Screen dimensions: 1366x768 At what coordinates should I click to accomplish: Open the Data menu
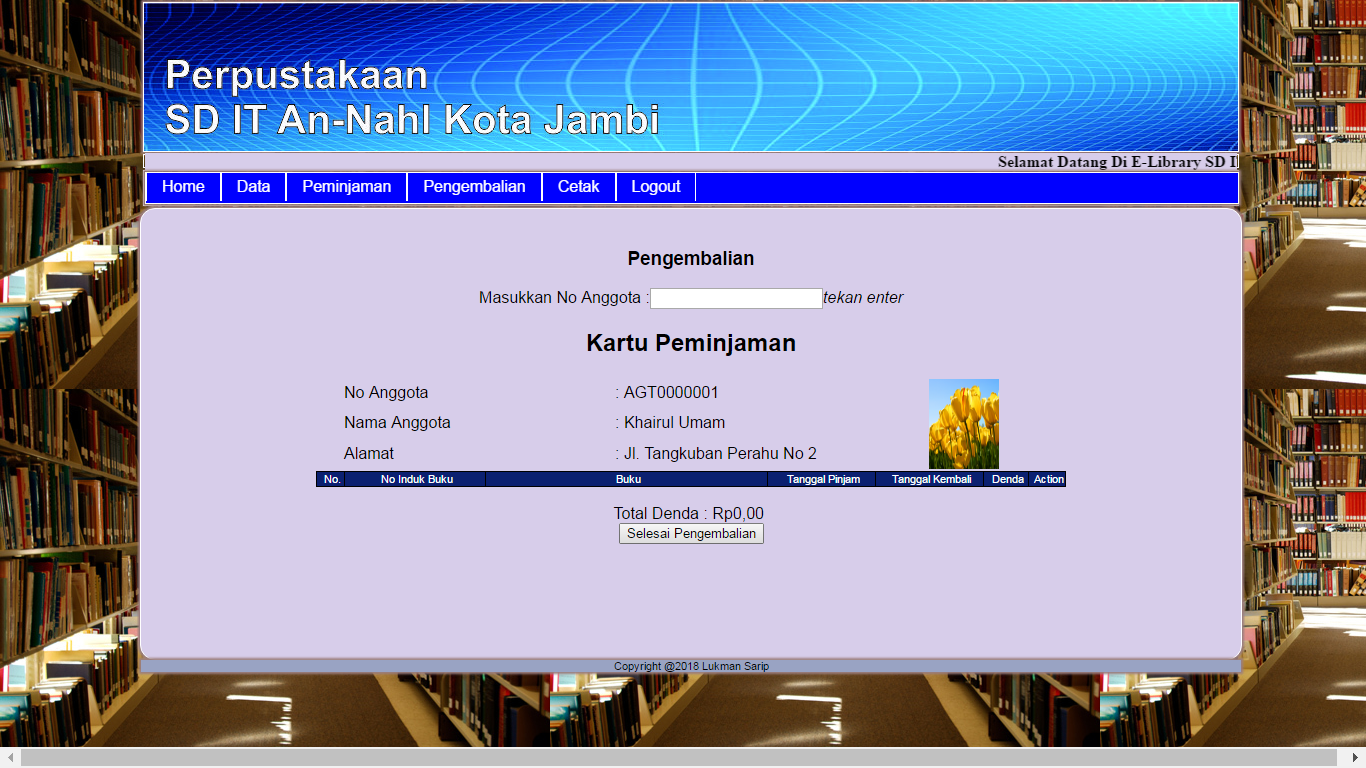pyautogui.click(x=253, y=187)
